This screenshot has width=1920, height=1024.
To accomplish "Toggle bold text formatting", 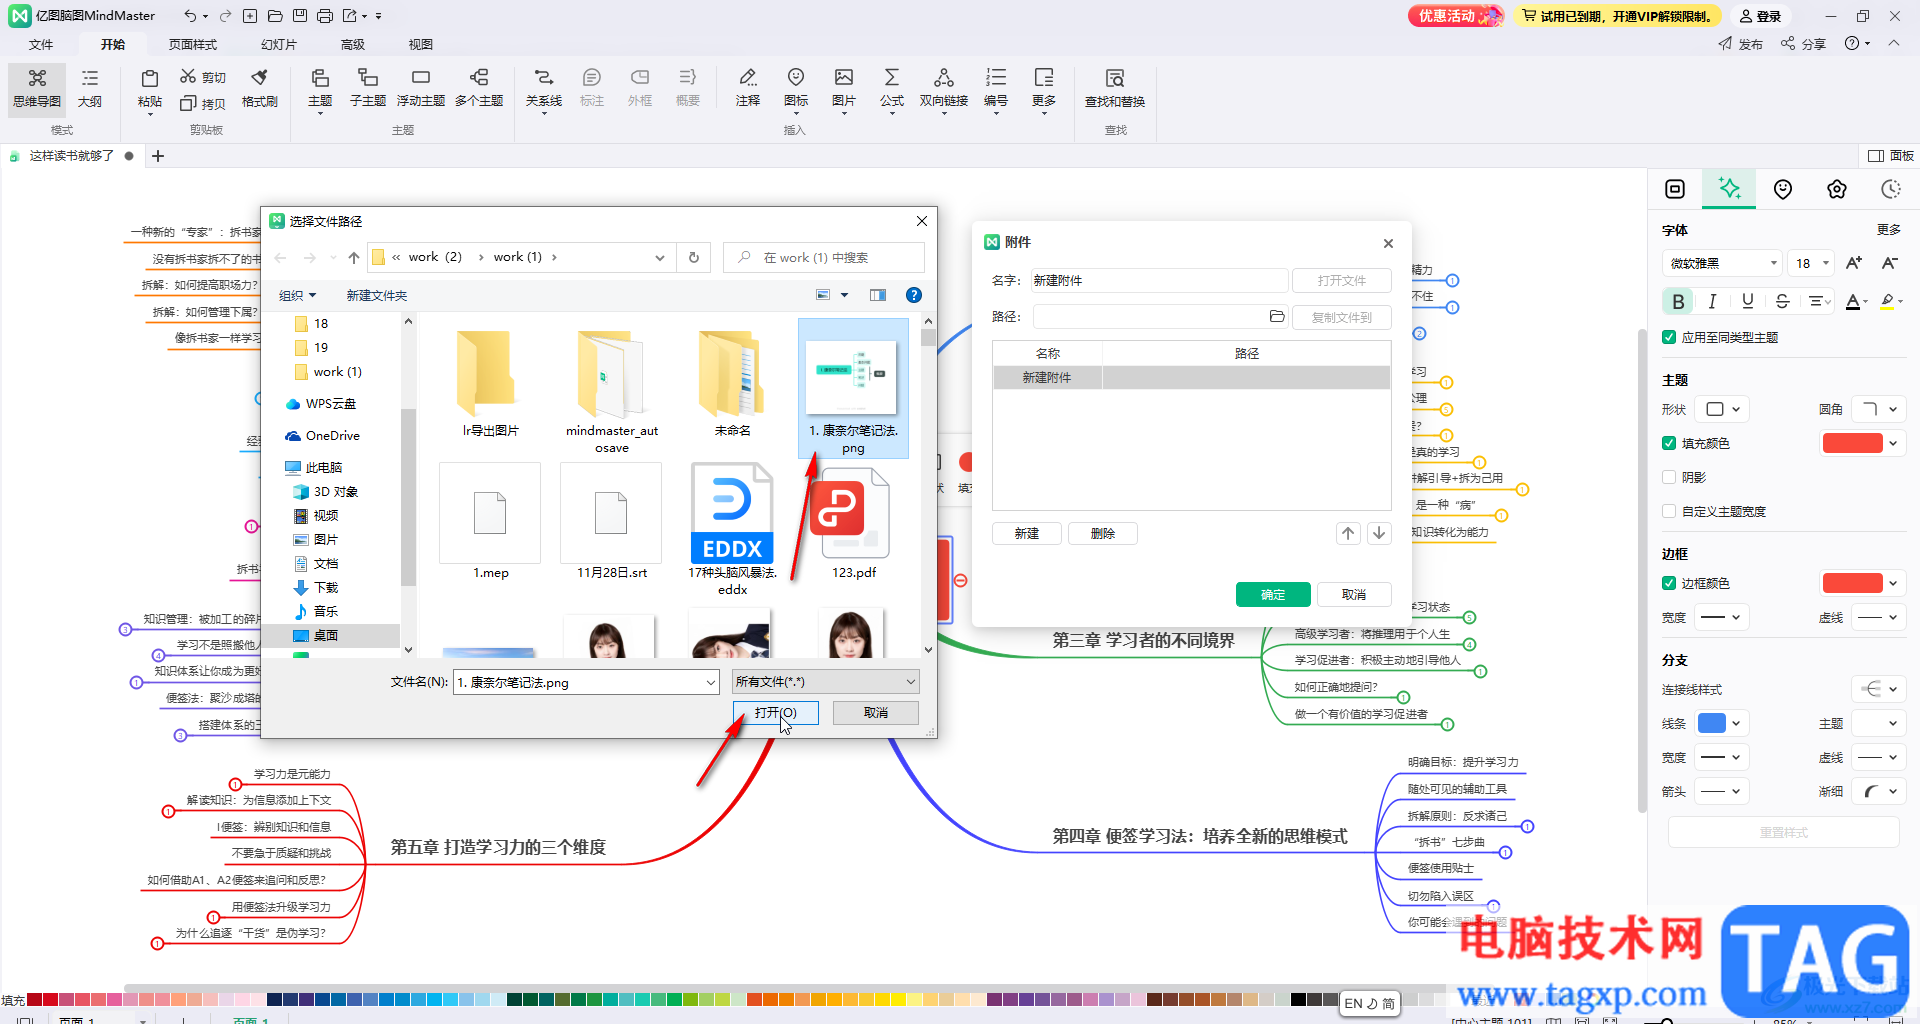I will pos(1678,301).
